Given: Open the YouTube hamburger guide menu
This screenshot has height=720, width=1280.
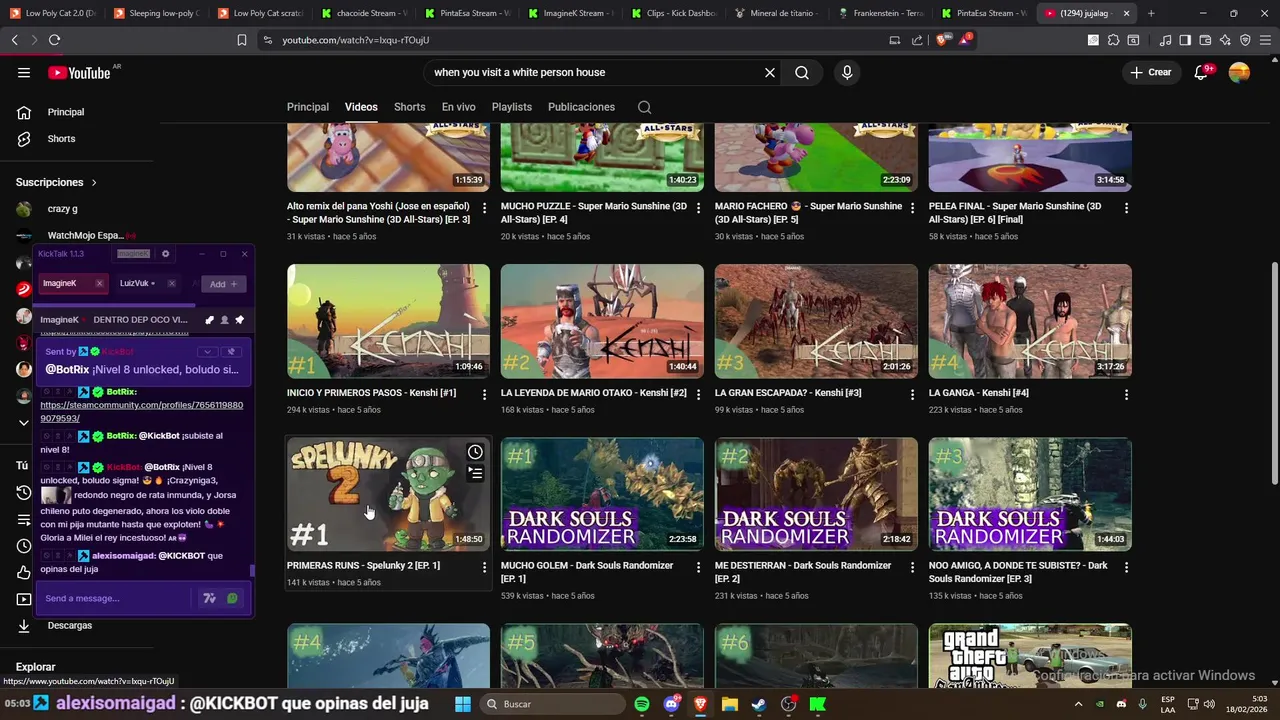Looking at the screenshot, I should coord(24,72).
